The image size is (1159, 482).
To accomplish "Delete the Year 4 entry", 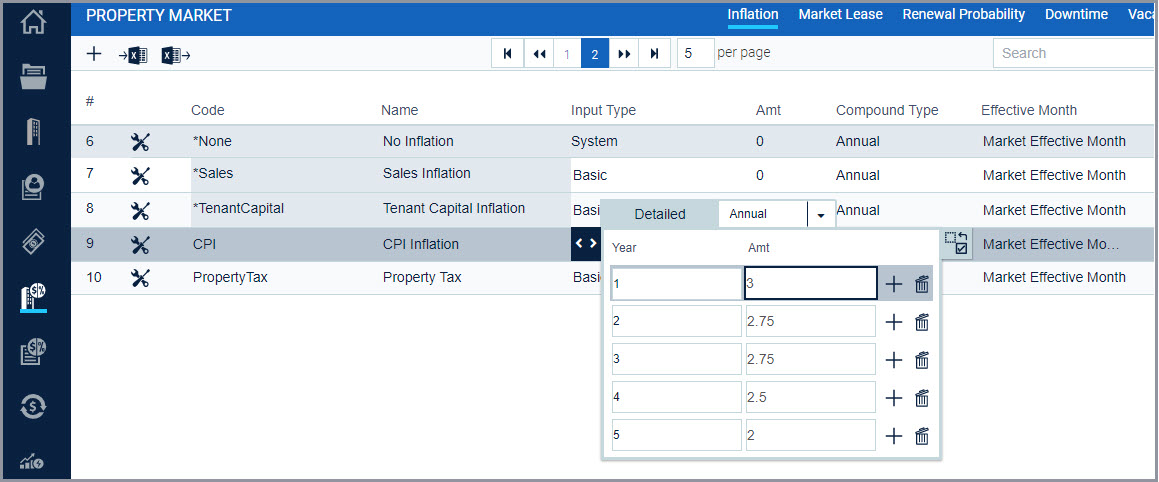I will coord(922,398).
